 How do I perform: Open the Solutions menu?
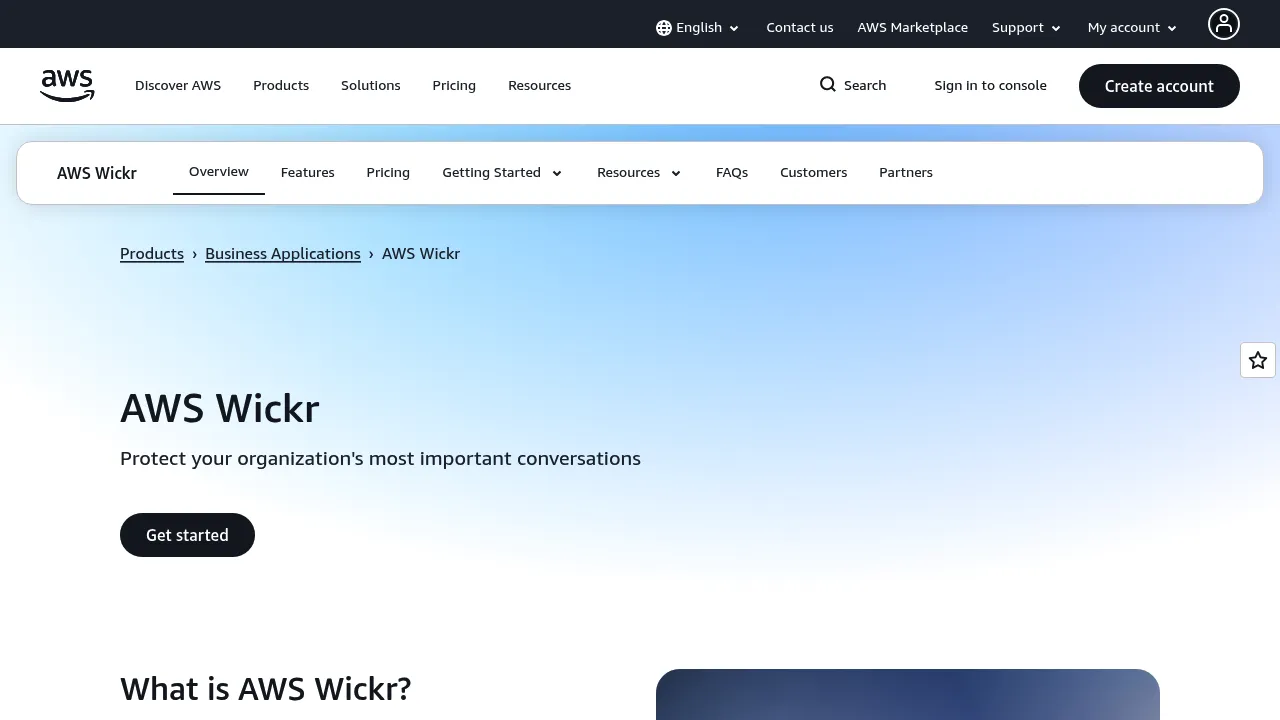pyautogui.click(x=371, y=86)
